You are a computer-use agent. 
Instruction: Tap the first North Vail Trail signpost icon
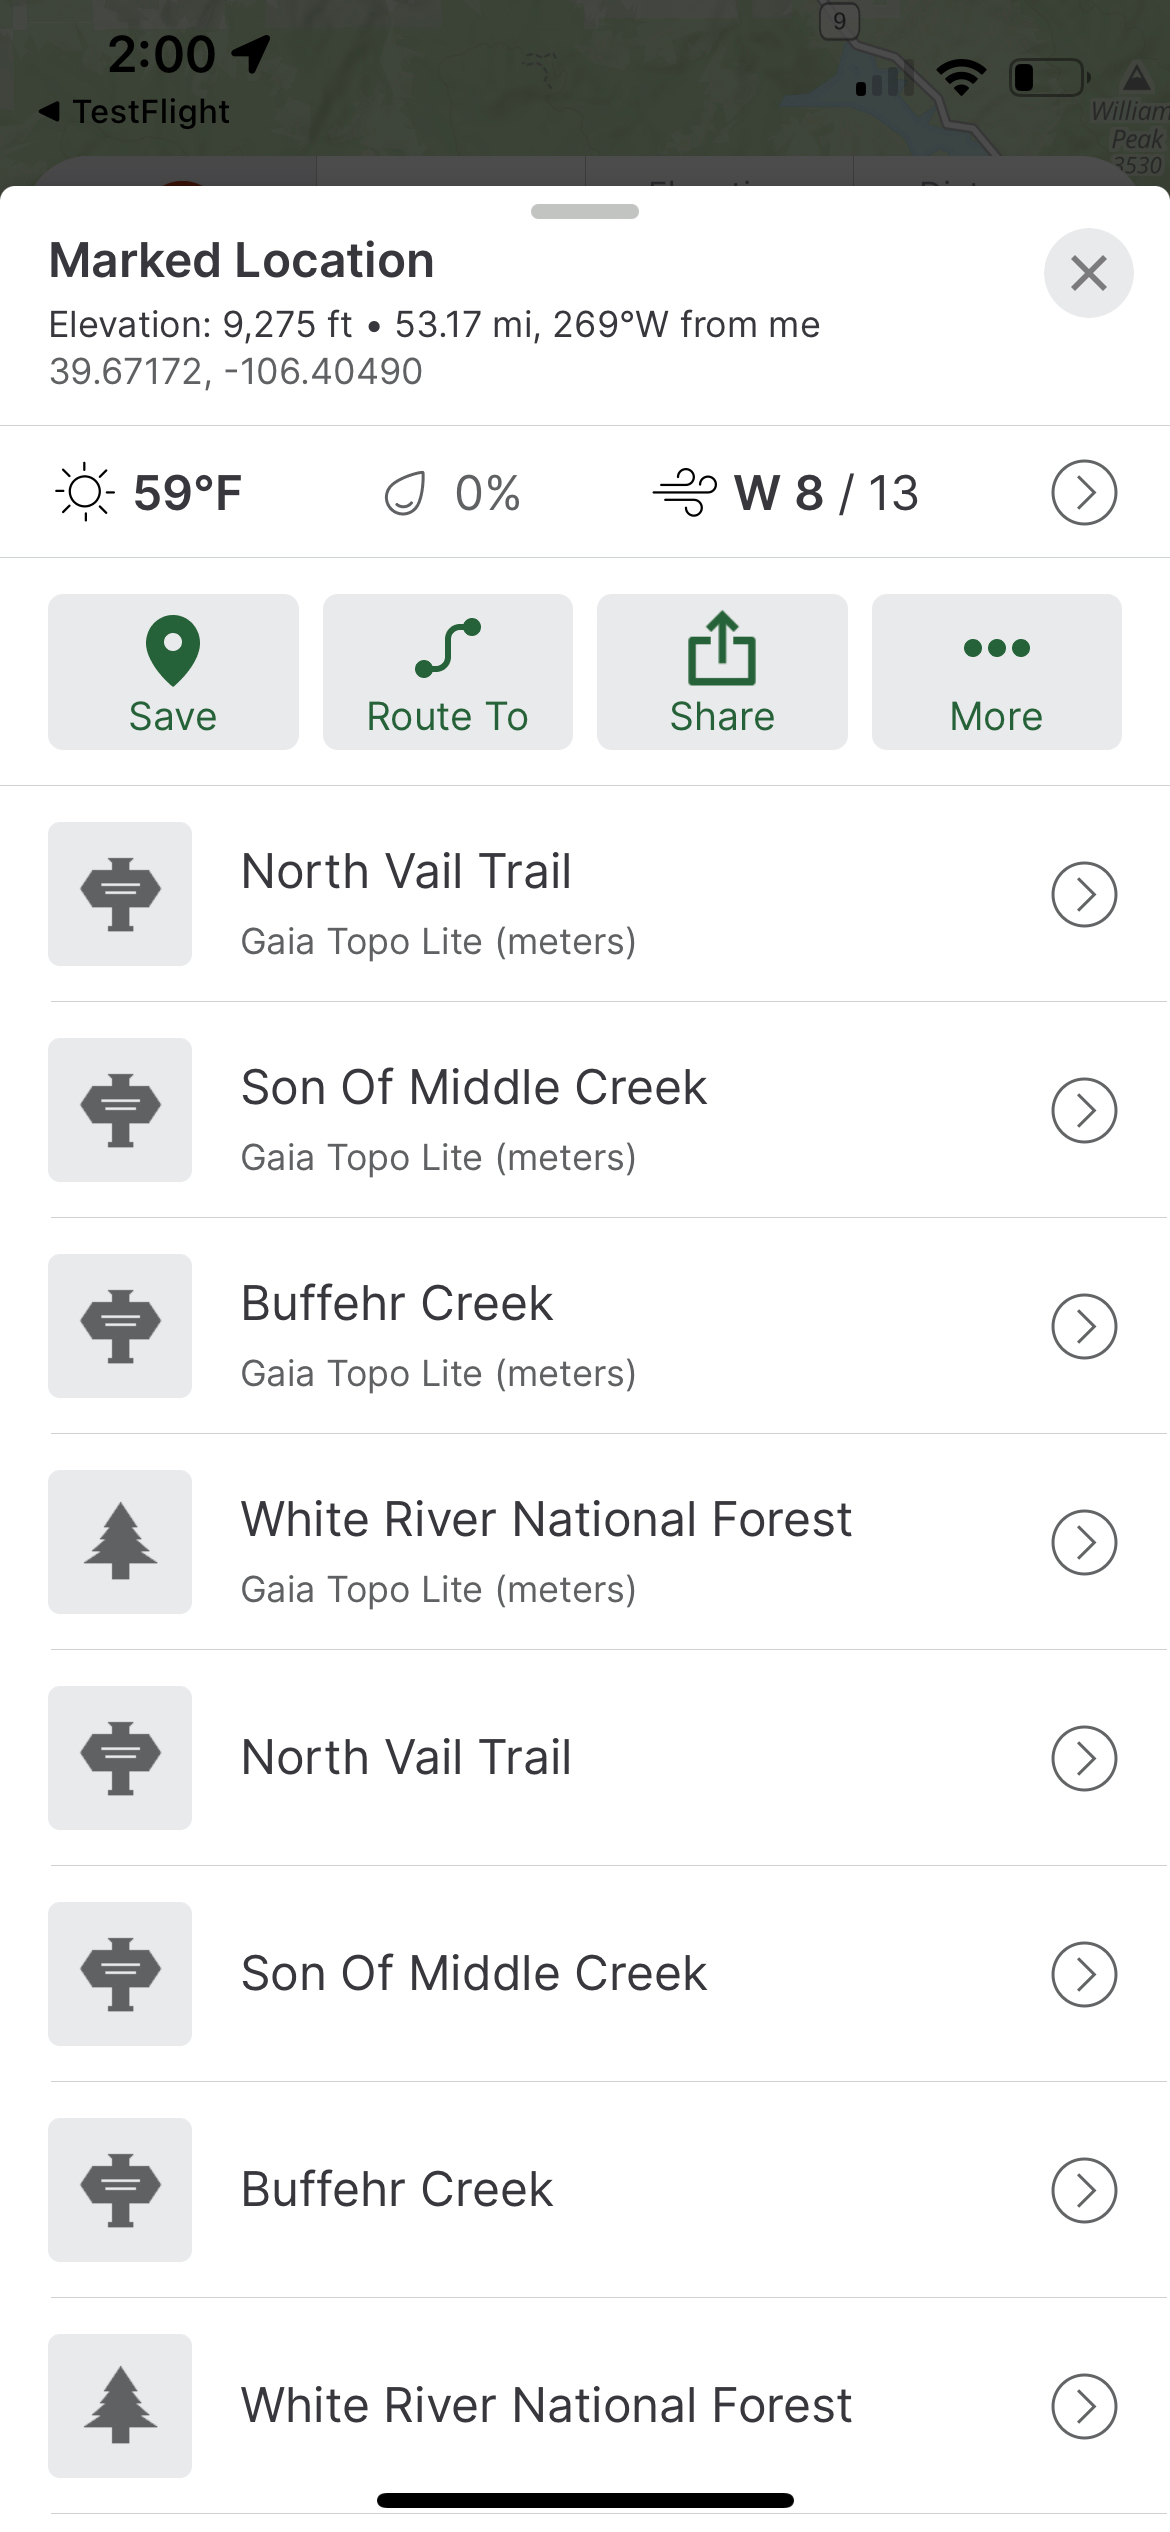tap(120, 894)
